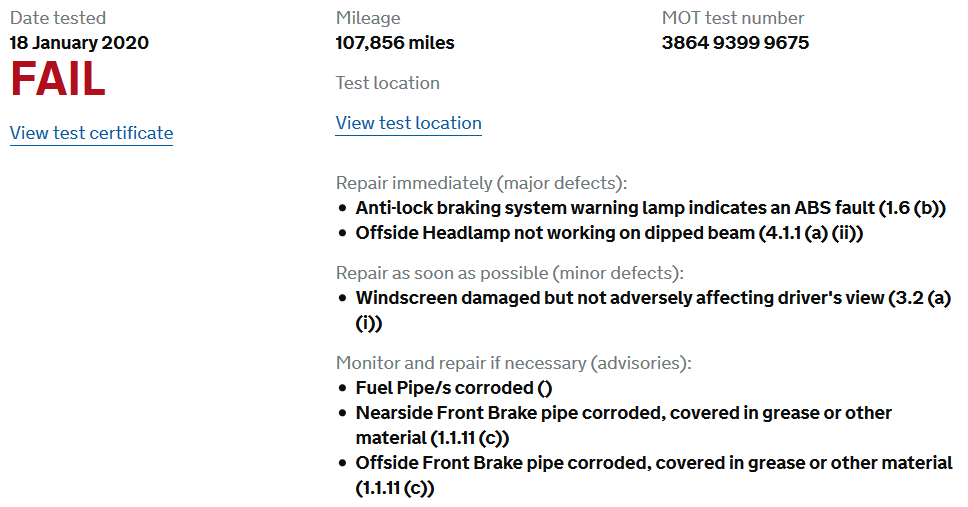968x507 pixels.
Task: Click the Date tested label
Action: 58,18
